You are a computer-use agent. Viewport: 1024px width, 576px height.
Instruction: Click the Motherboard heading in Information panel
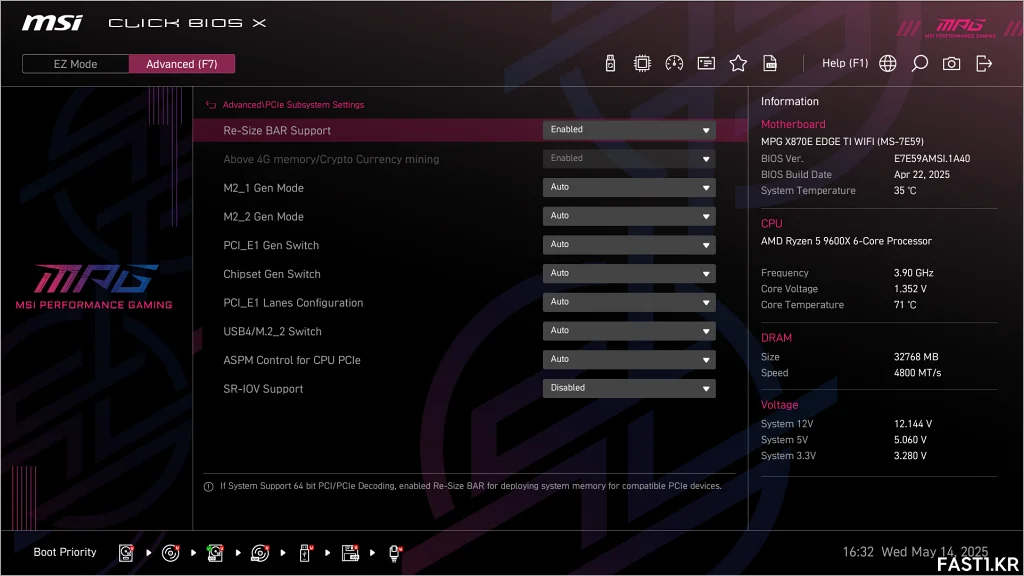[x=793, y=124]
